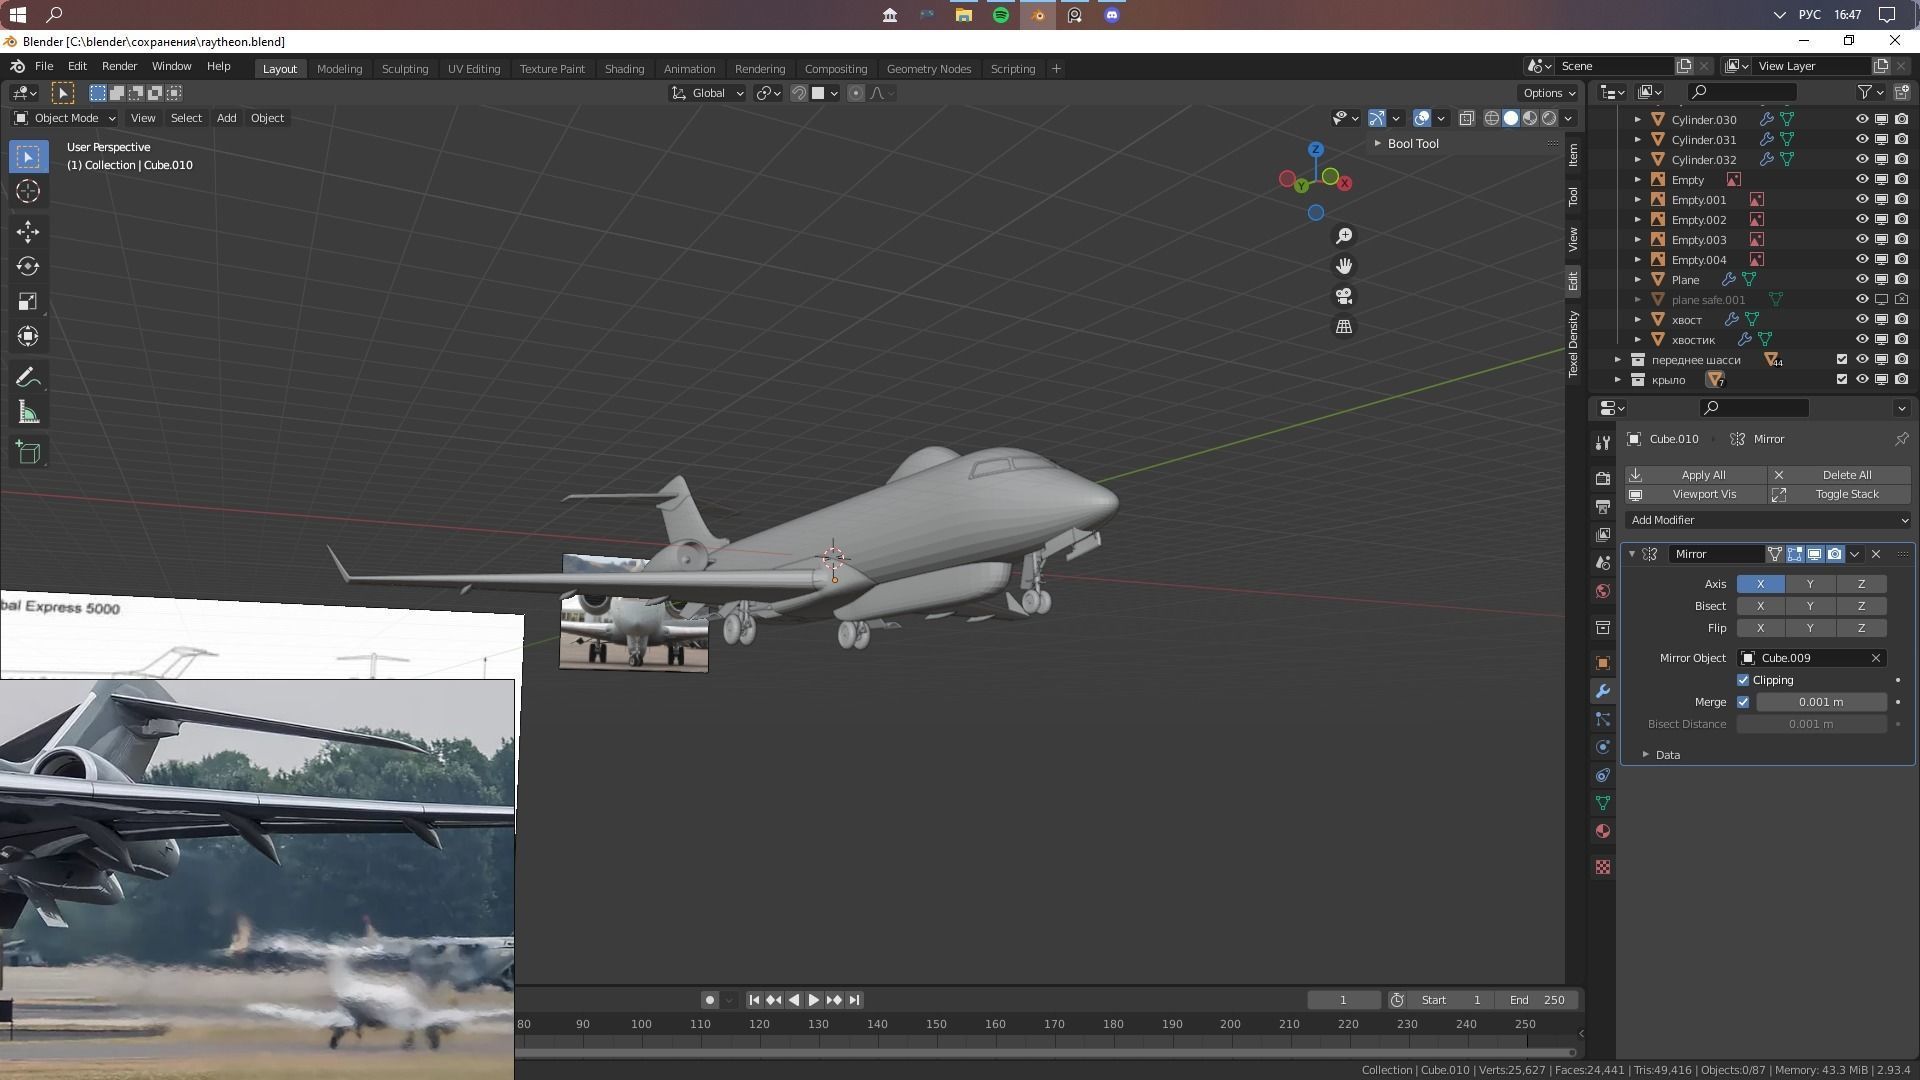Screen dimensions: 1920x1080
Task: Select the Add Cube tool
Action: pos(28,452)
